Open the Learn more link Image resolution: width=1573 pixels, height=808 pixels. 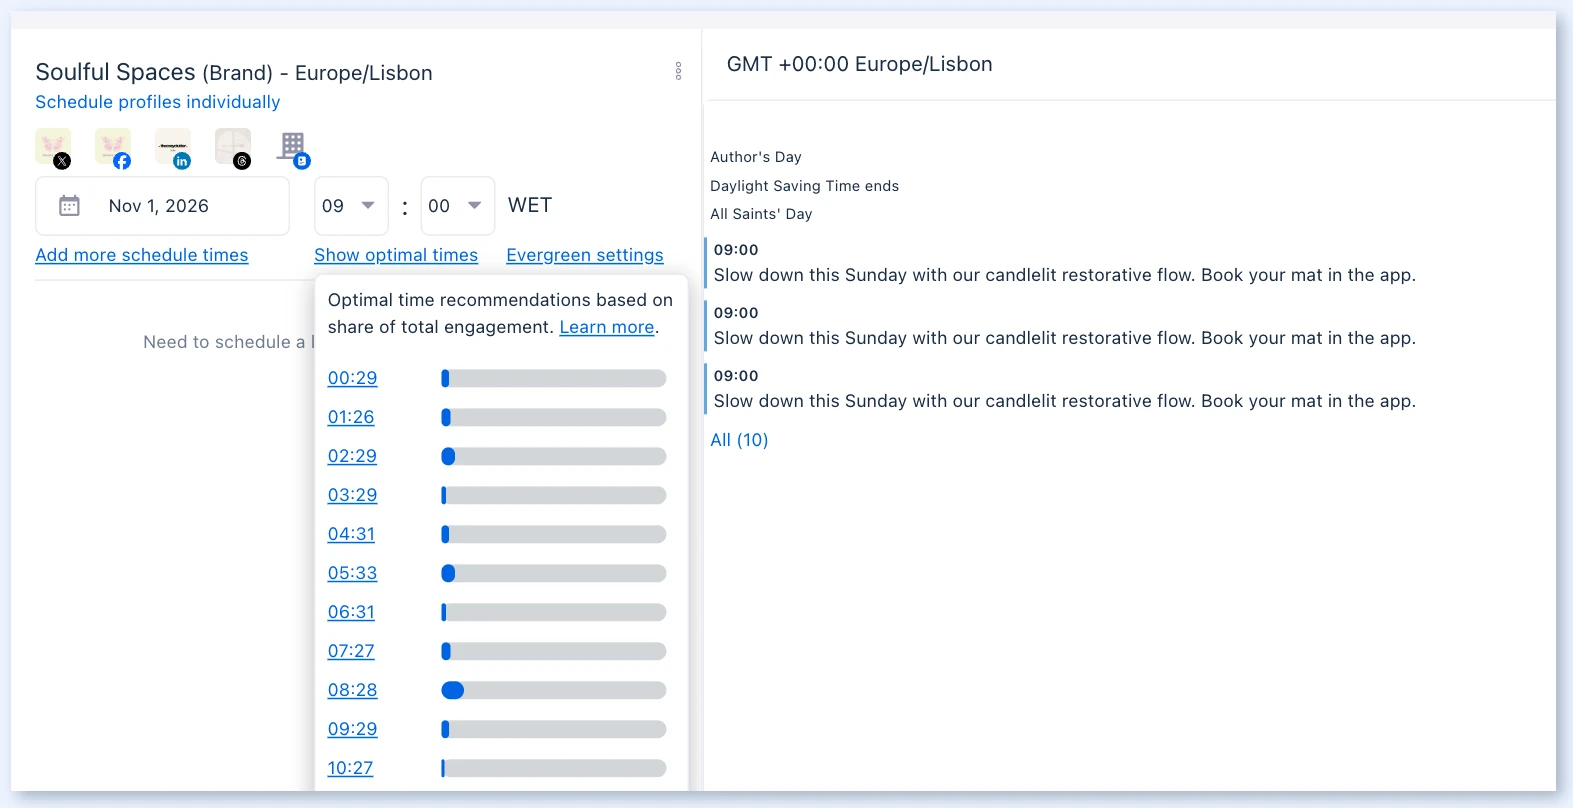607,327
